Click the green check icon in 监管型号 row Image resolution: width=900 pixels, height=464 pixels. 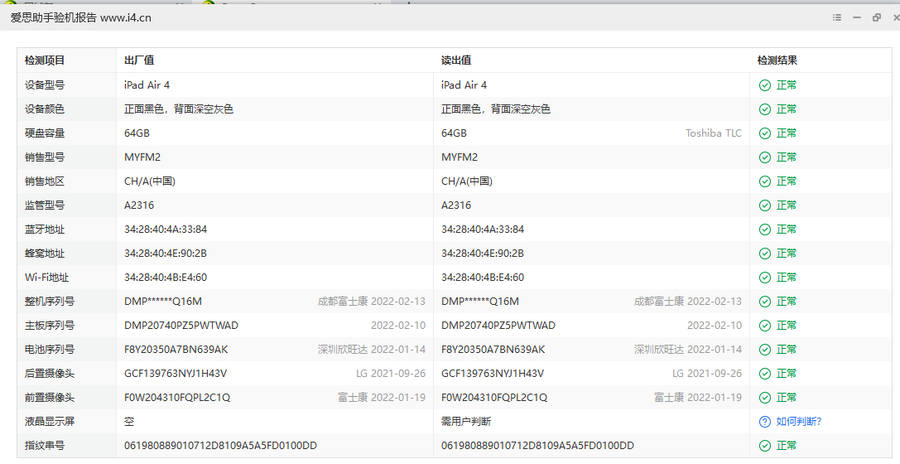click(x=765, y=206)
